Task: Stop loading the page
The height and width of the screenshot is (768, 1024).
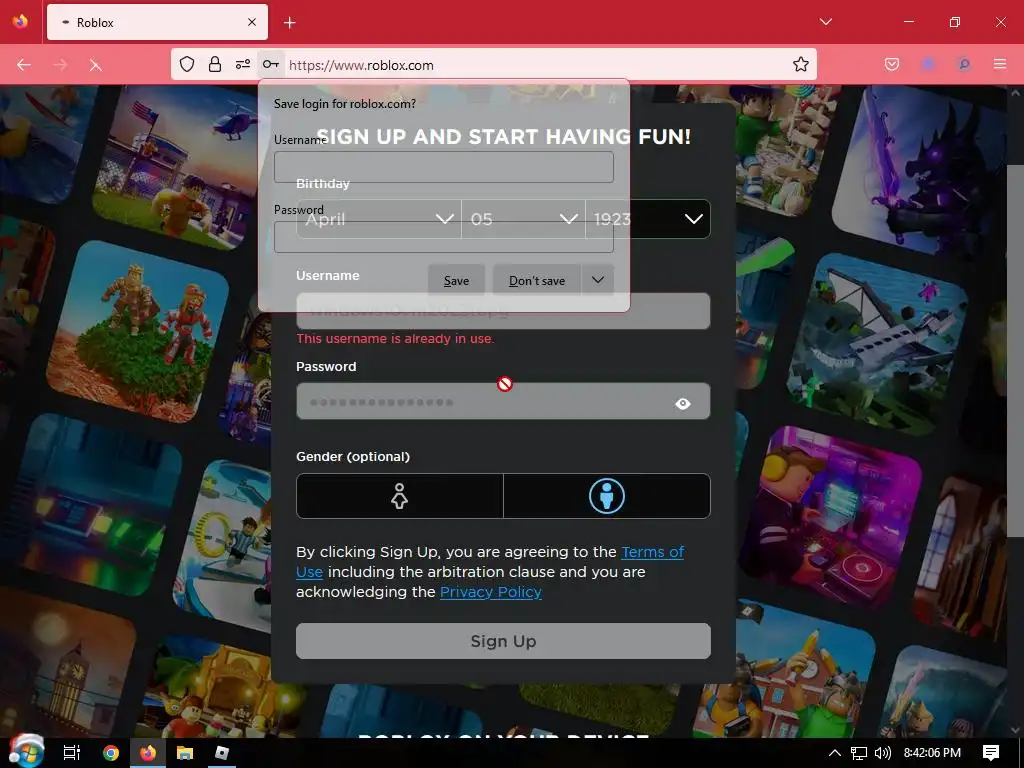Action: tap(95, 65)
